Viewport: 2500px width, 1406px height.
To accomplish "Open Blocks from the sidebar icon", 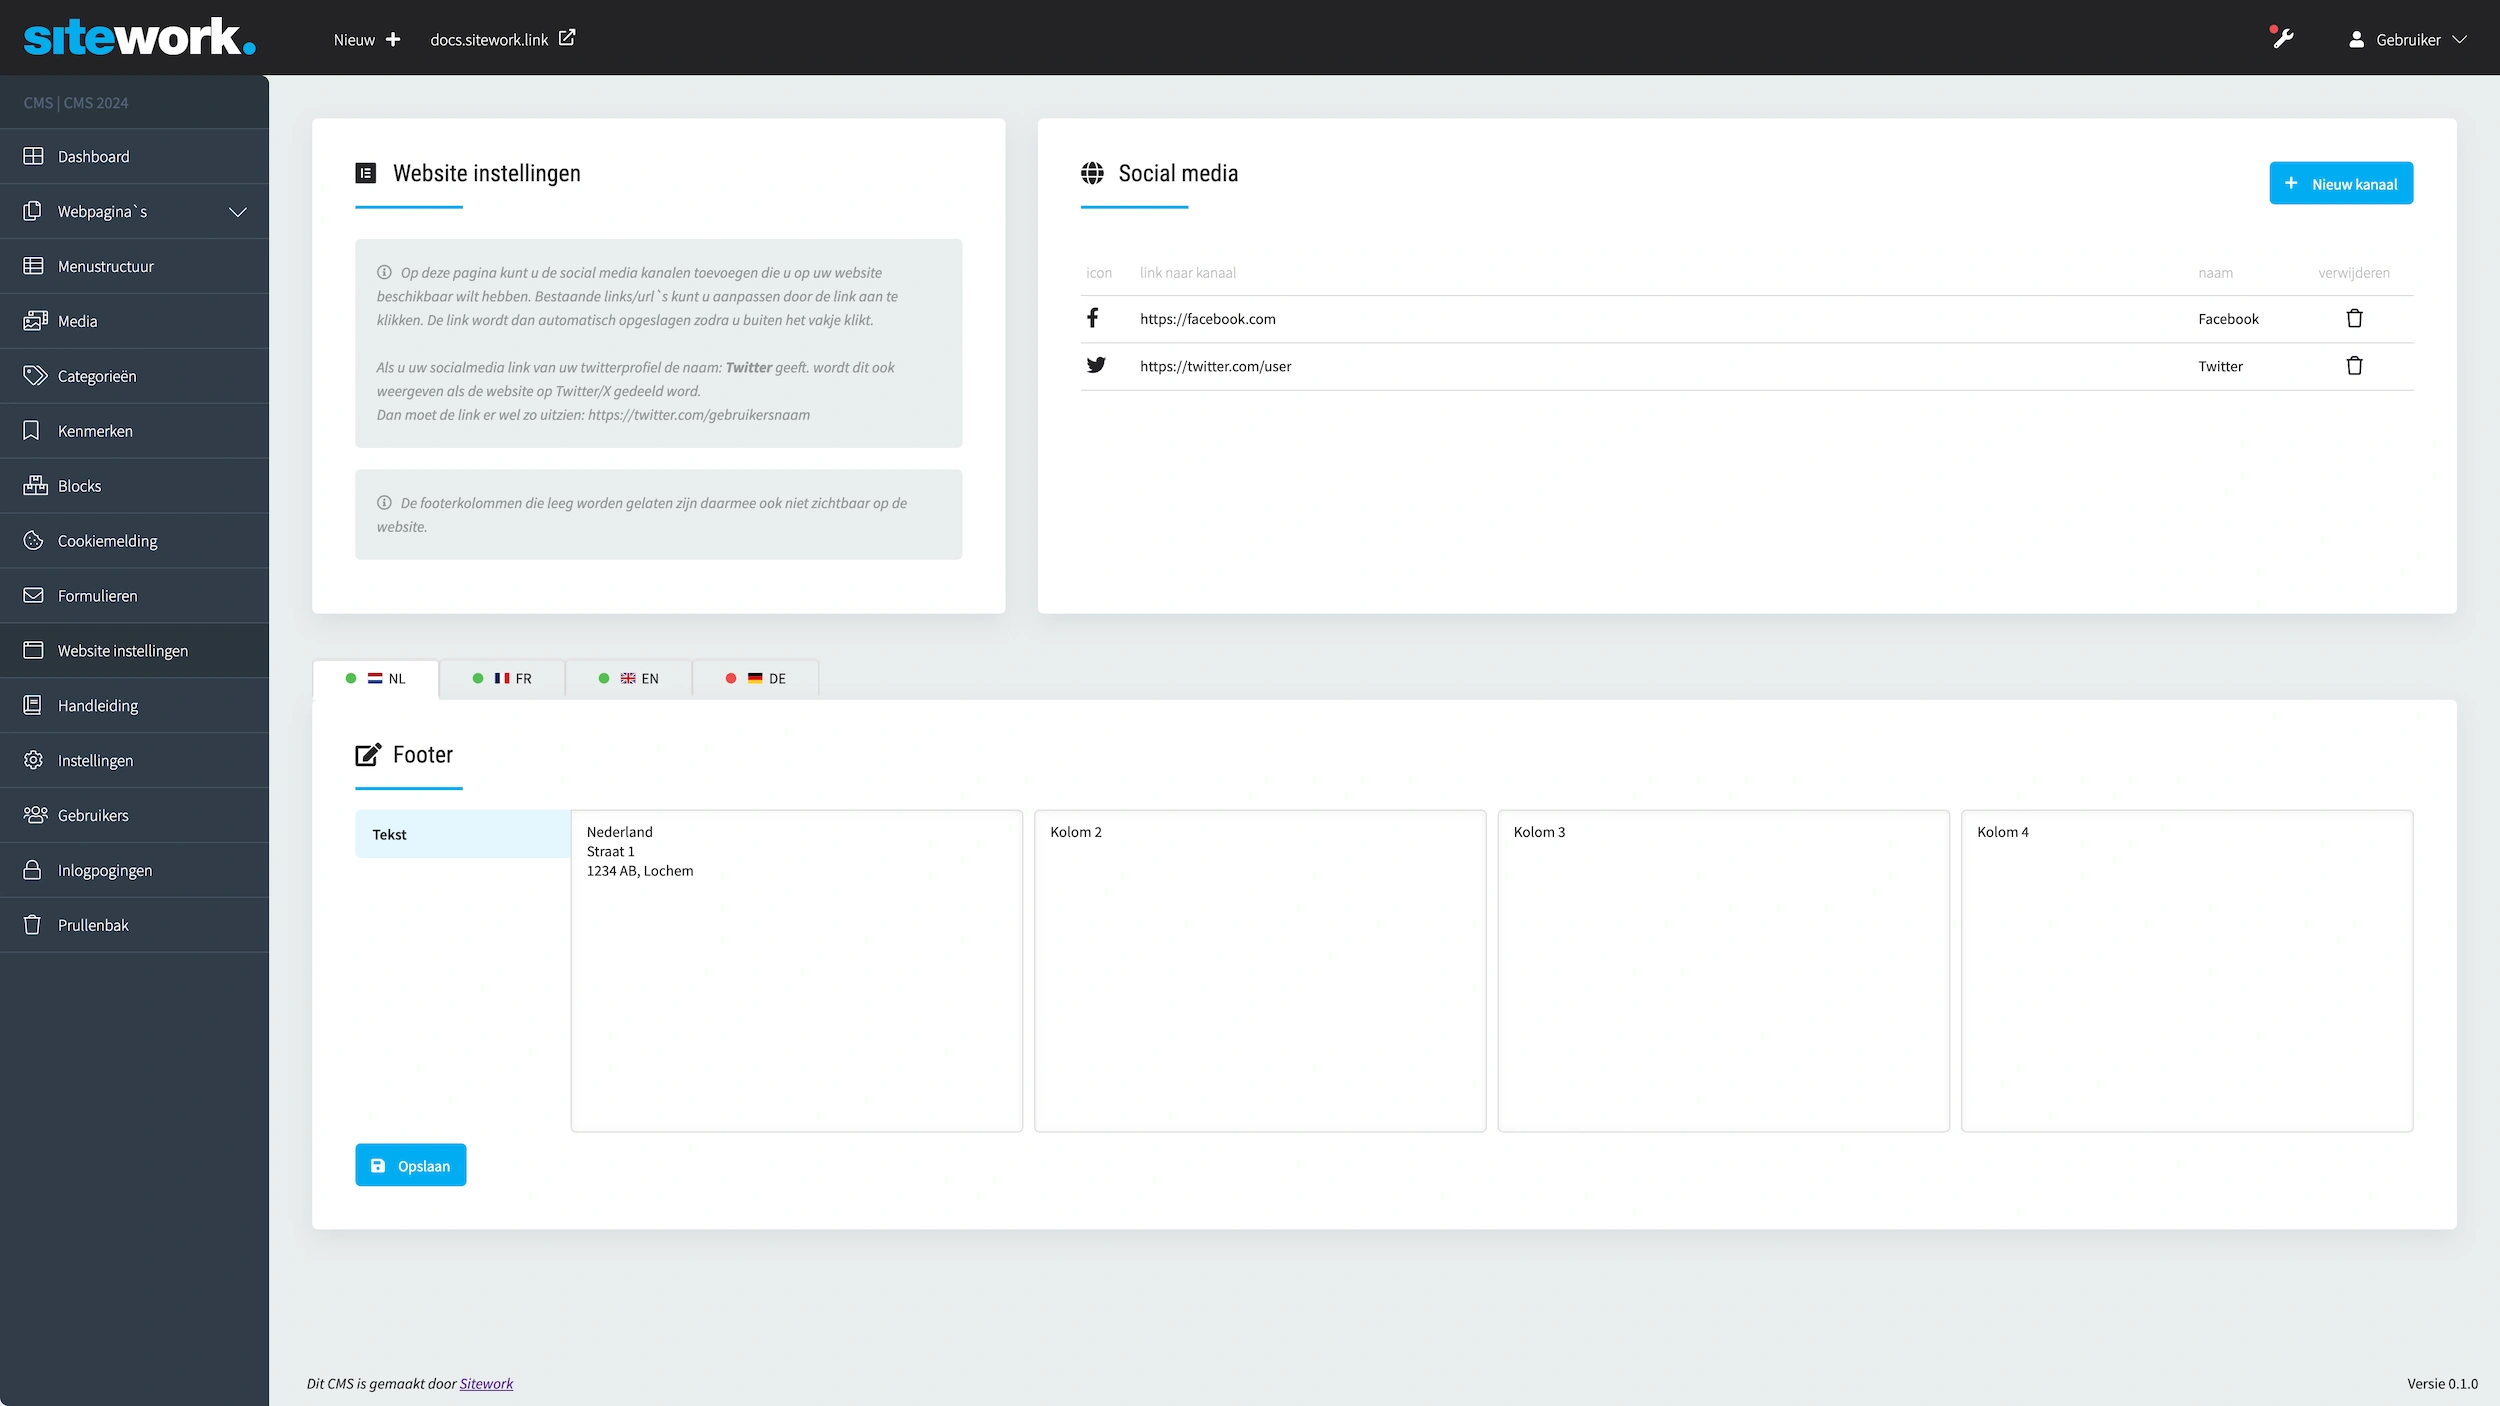I will pos(35,485).
